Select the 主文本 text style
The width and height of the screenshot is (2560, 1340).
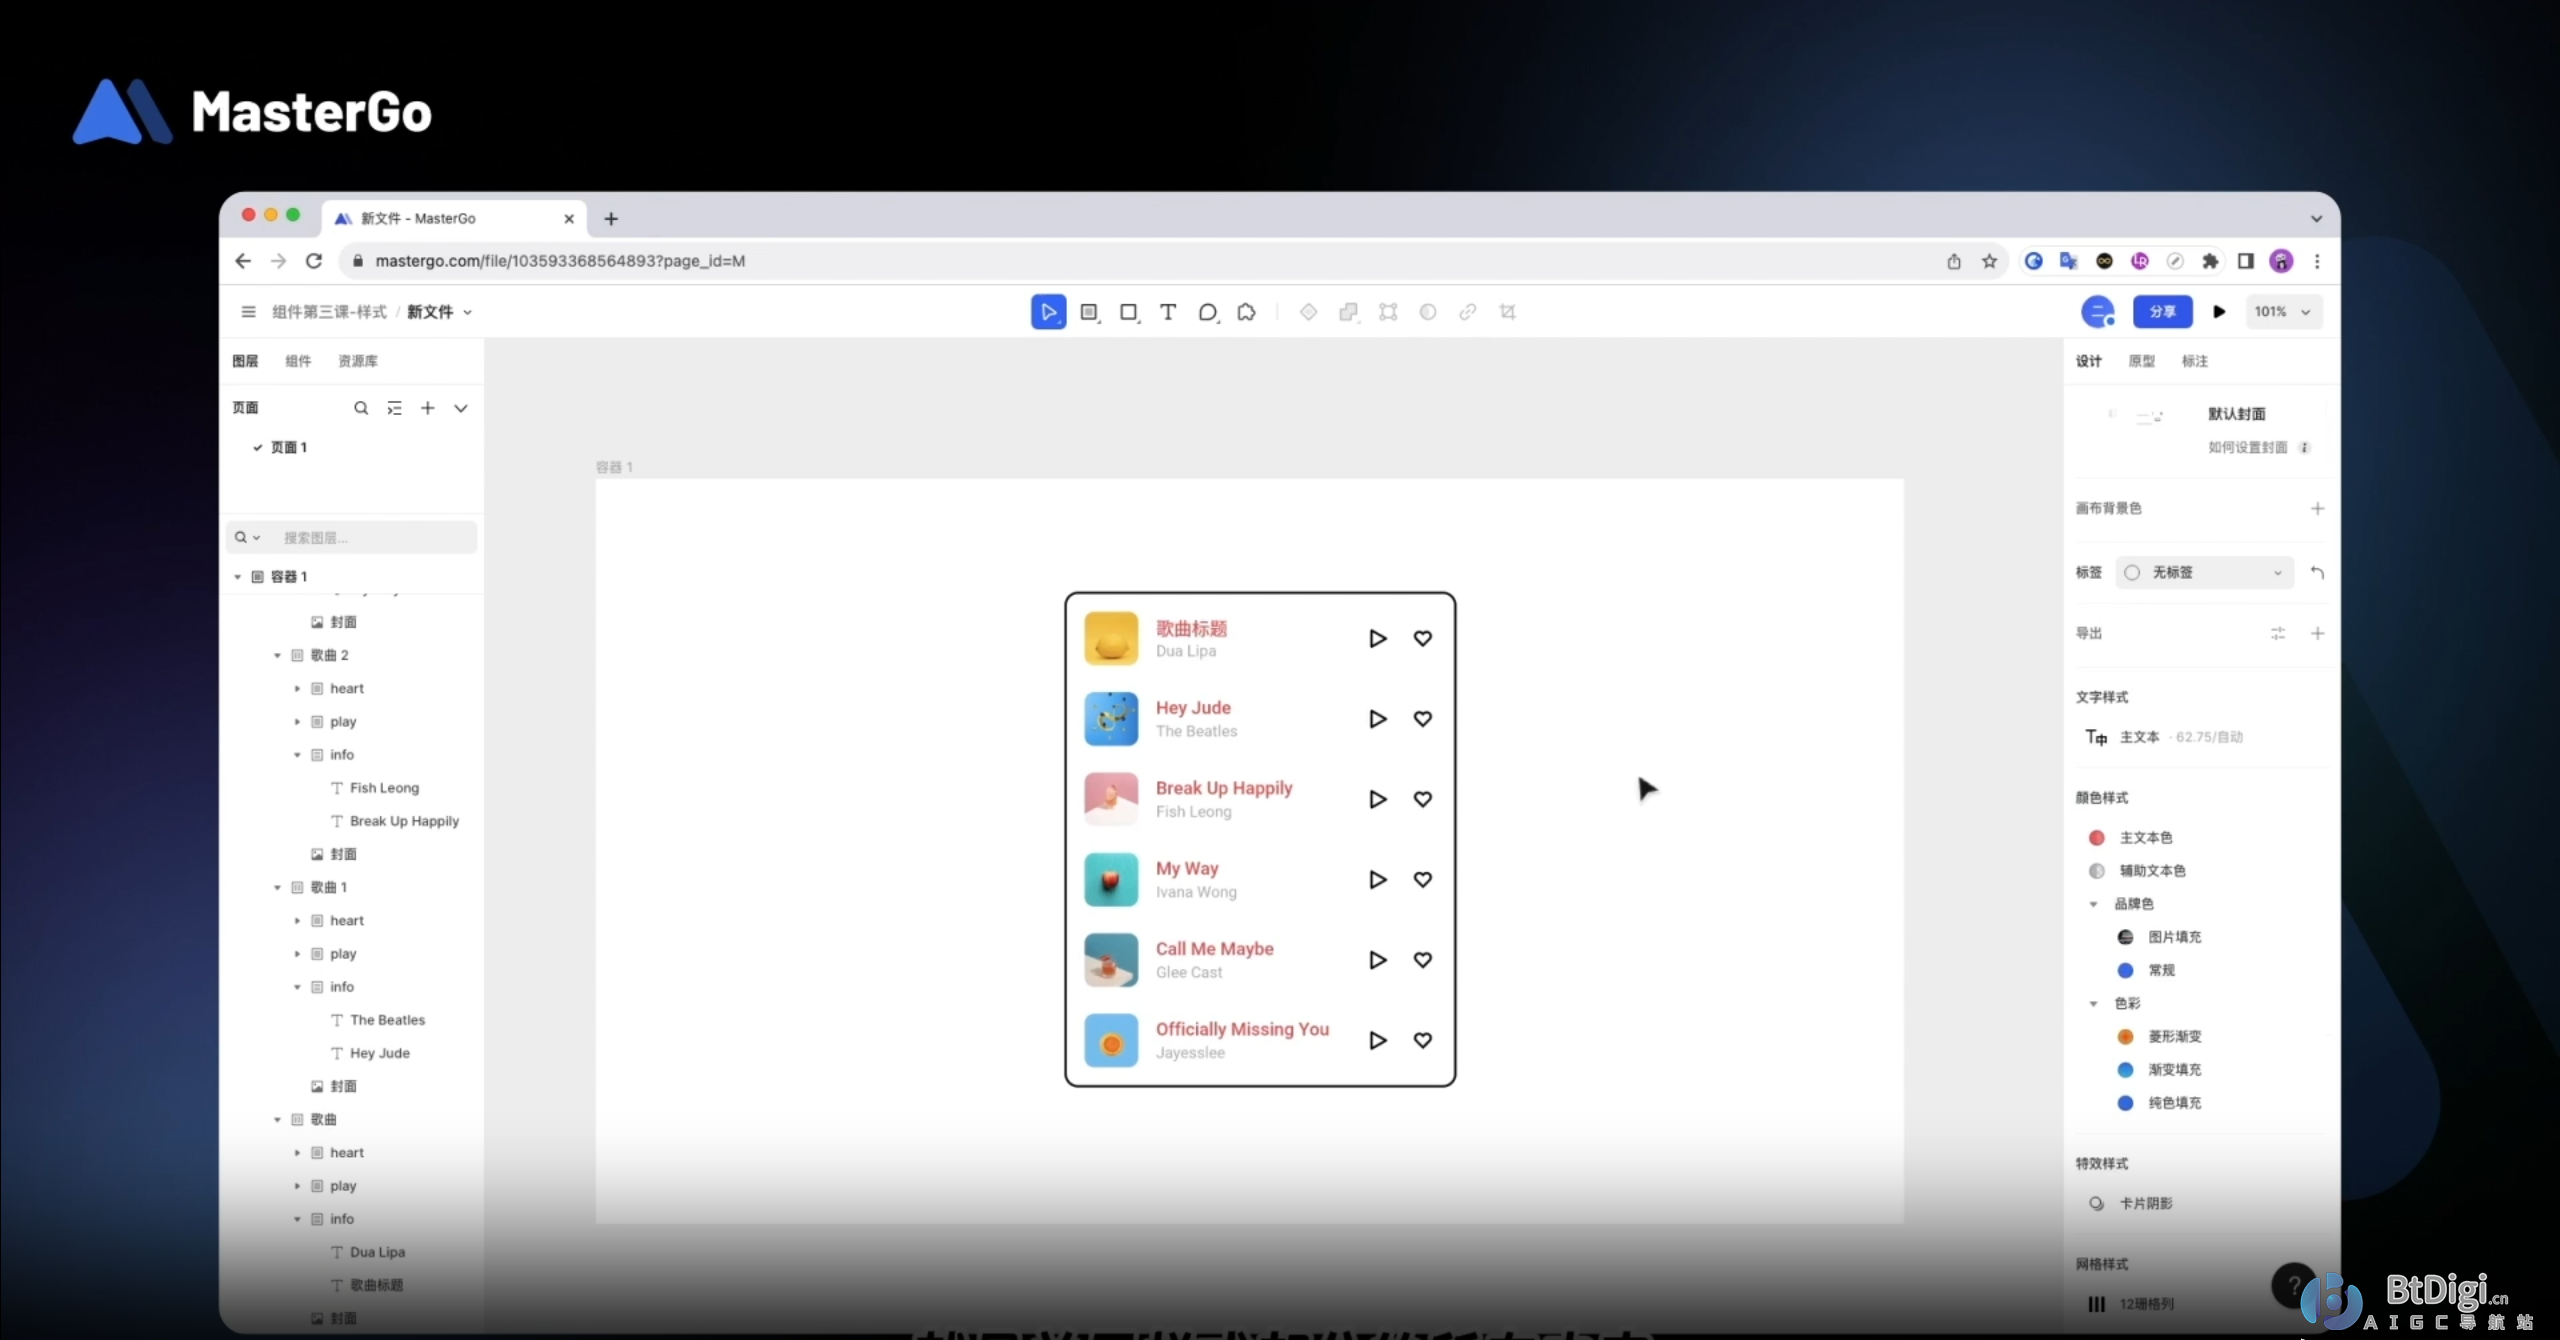point(2140,737)
